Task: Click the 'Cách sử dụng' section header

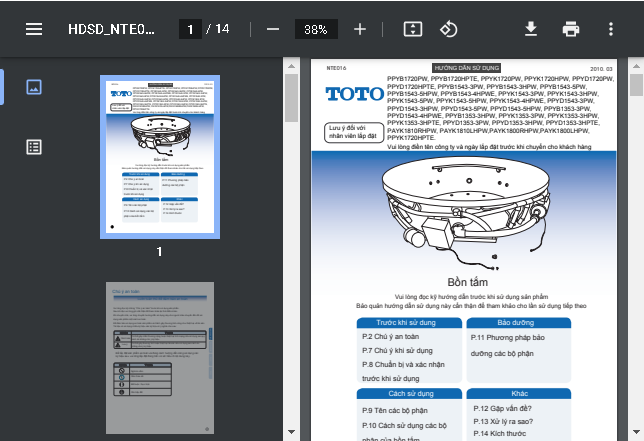Action: tap(409, 394)
